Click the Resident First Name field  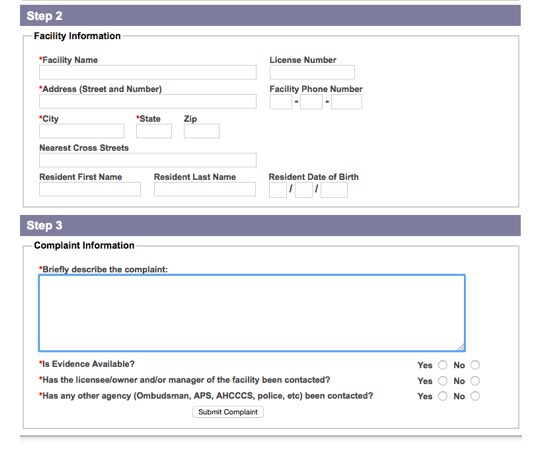tap(90, 189)
